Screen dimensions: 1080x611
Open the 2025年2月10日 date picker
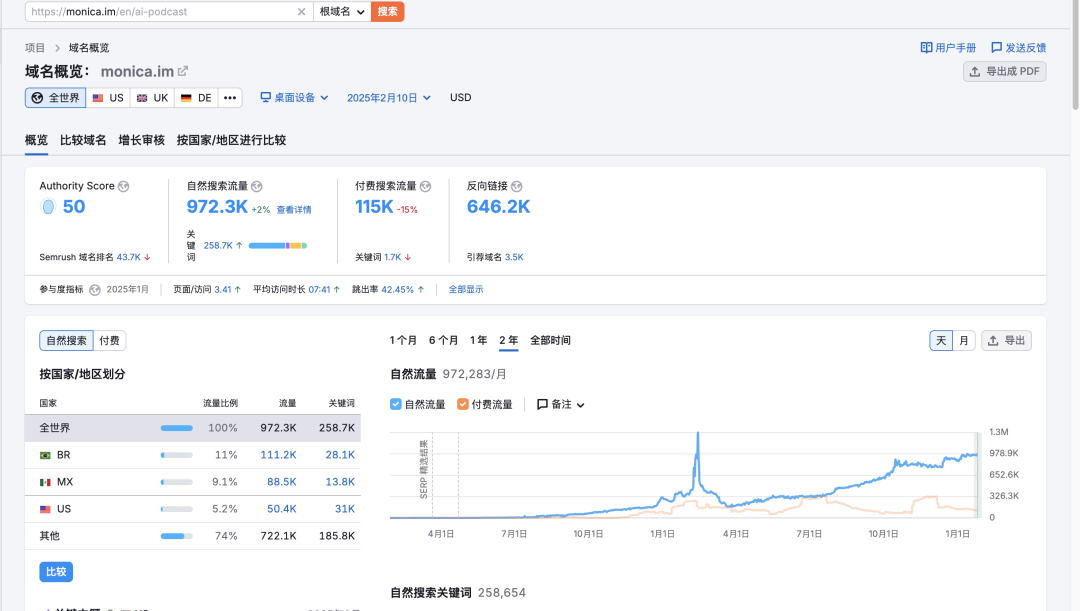(388, 98)
